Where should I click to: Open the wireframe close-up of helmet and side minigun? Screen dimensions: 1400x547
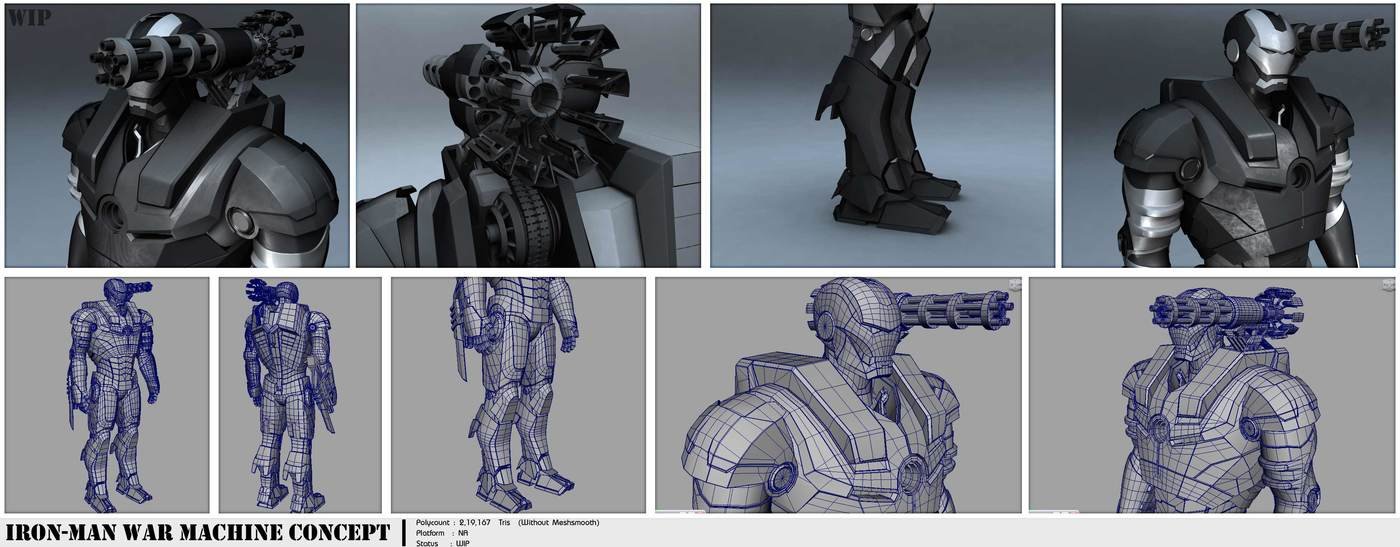coord(838,395)
